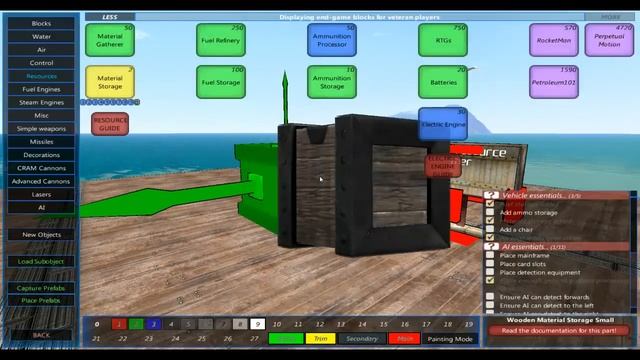
Task: Open the Fuel Engines category
Action: pyautogui.click(x=41, y=89)
